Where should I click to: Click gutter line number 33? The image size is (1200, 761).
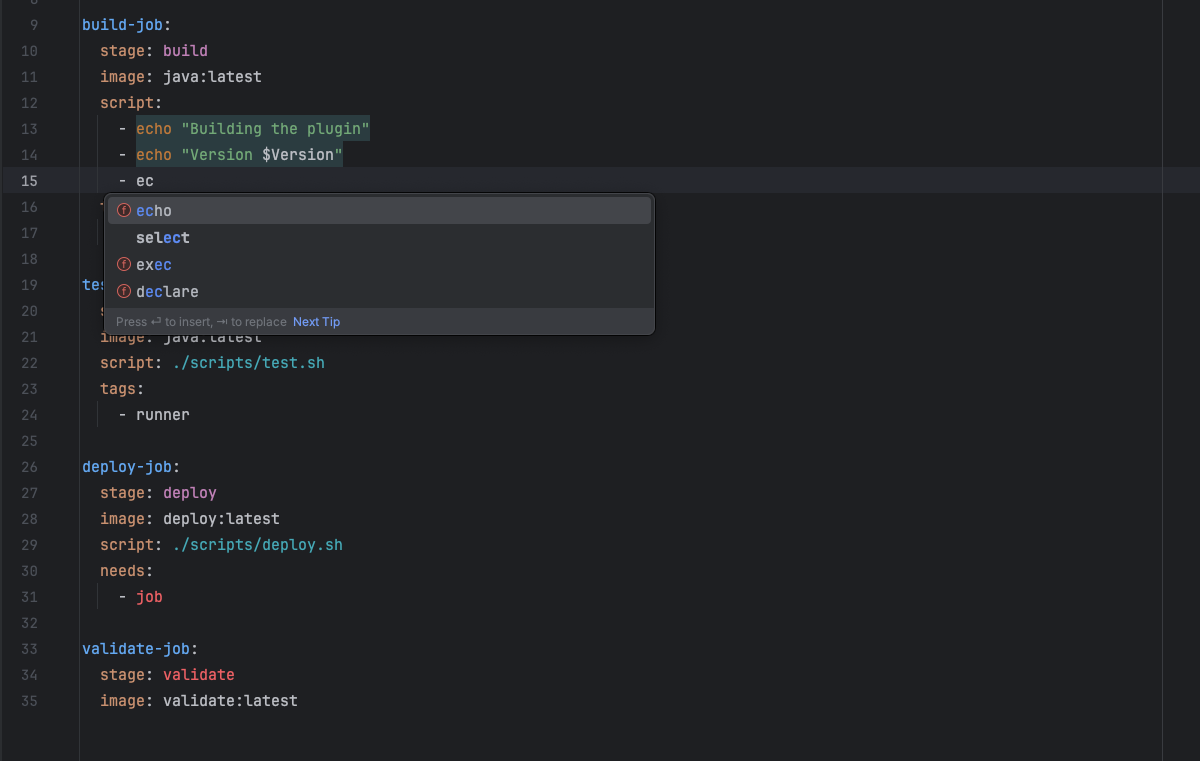(x=29, y=649)
